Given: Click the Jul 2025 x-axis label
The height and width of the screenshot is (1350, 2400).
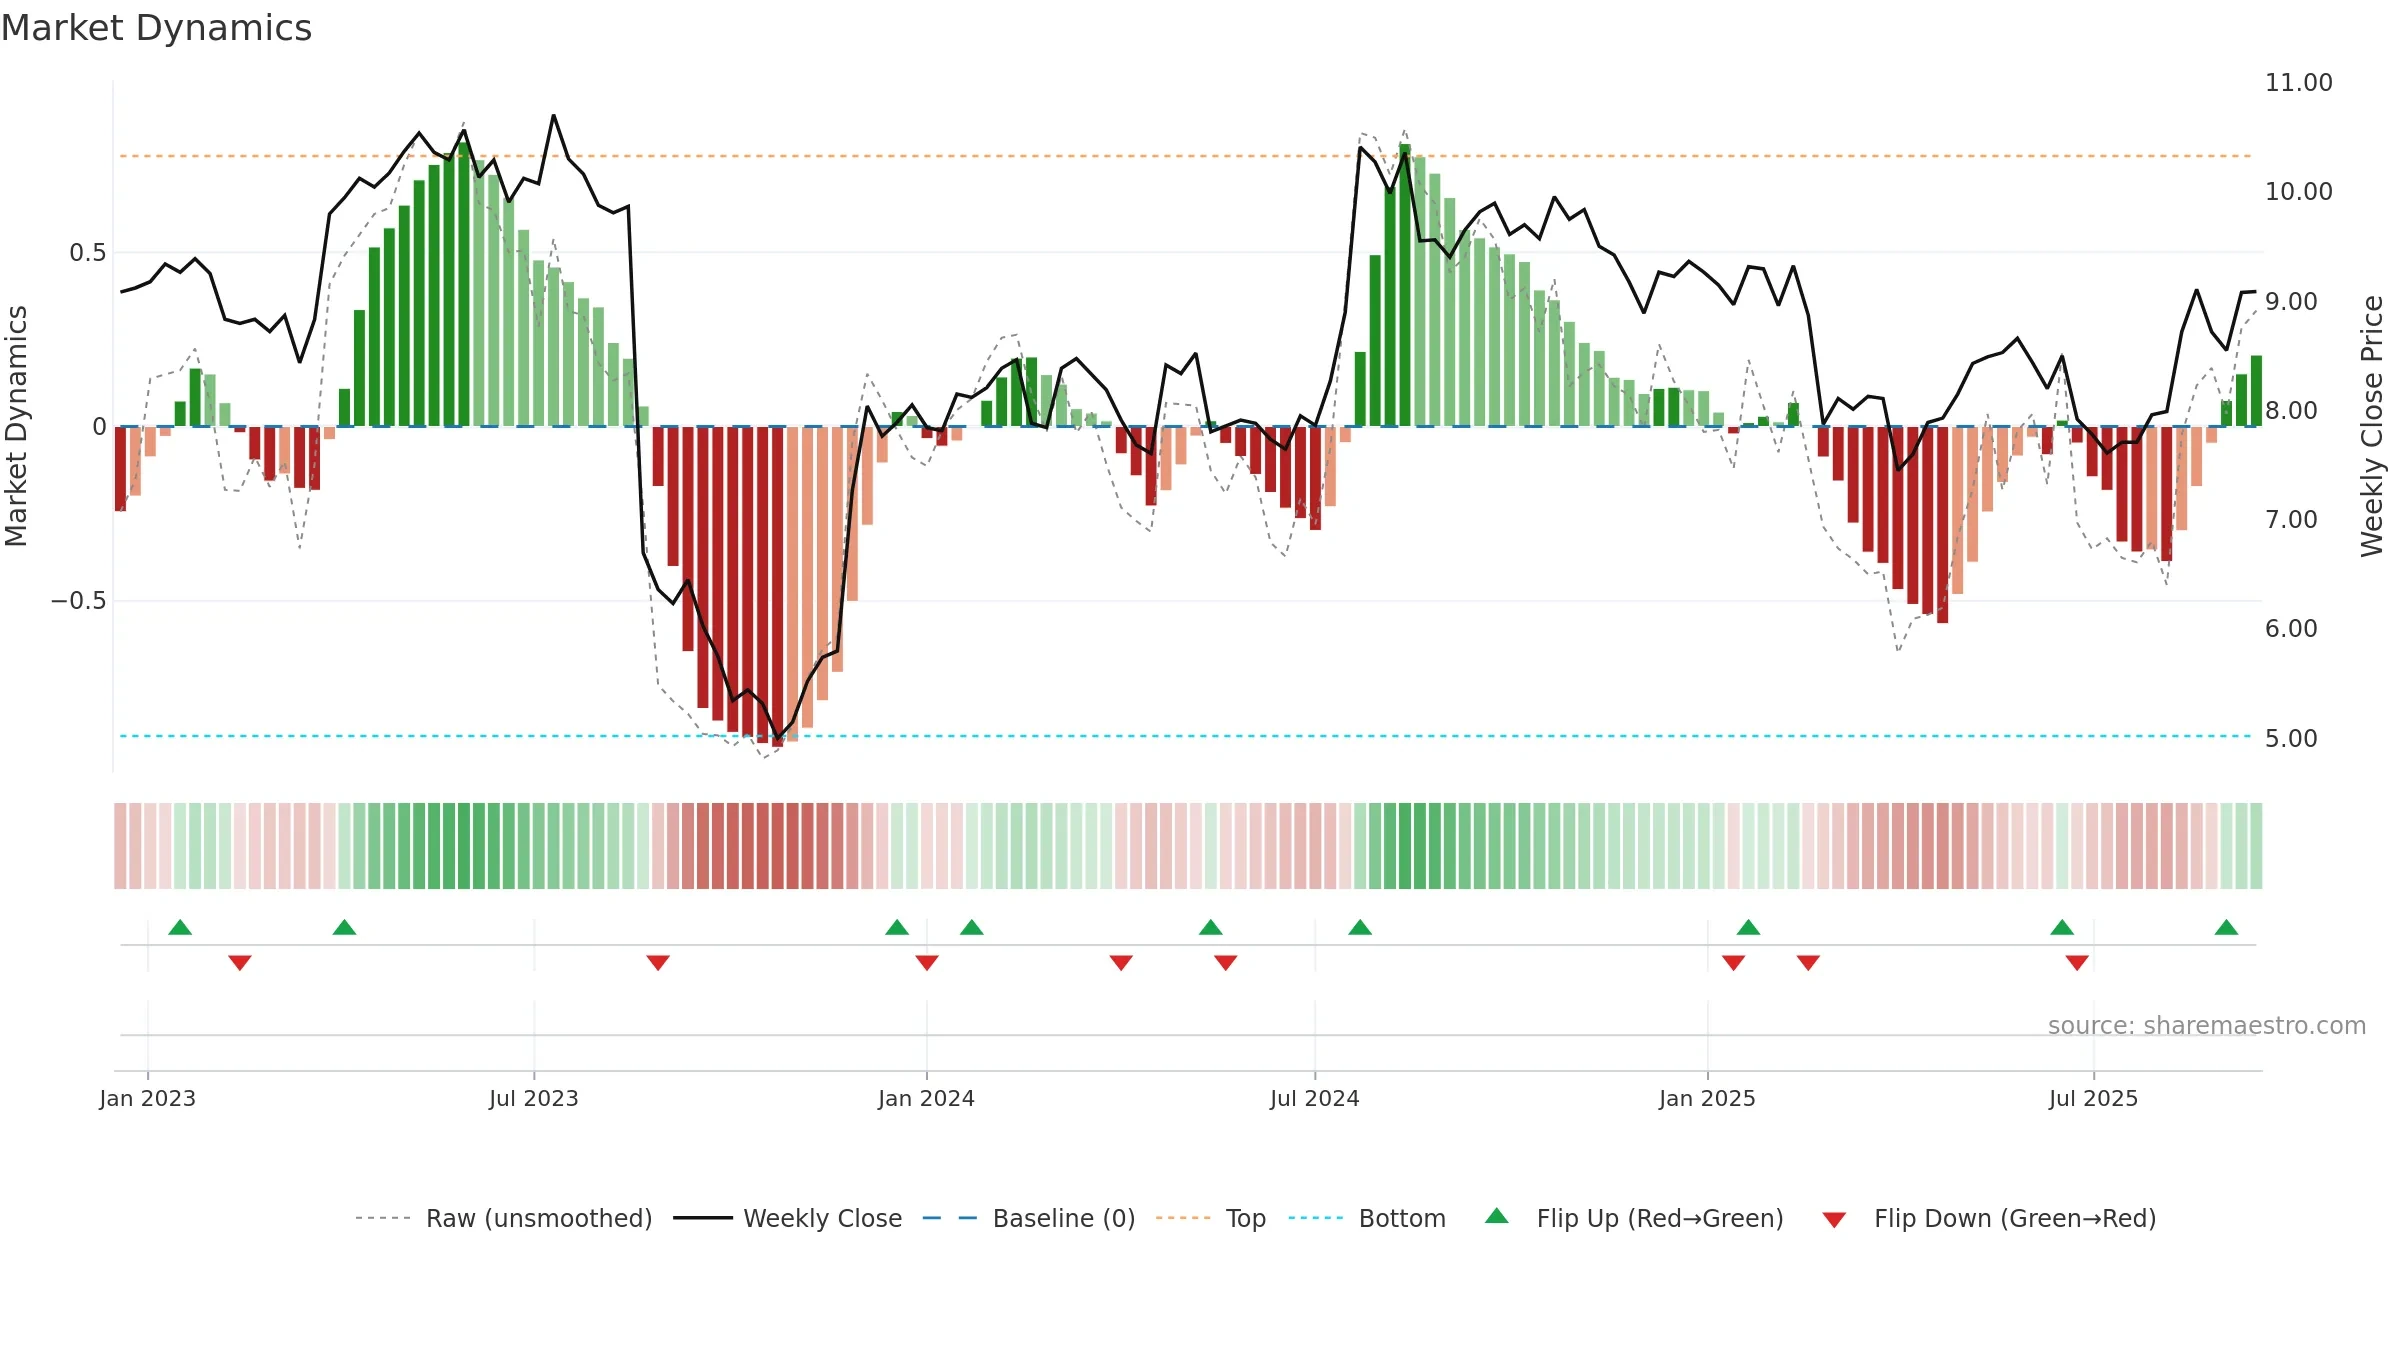Looking at the screenshot, I should (2094, 1099).
